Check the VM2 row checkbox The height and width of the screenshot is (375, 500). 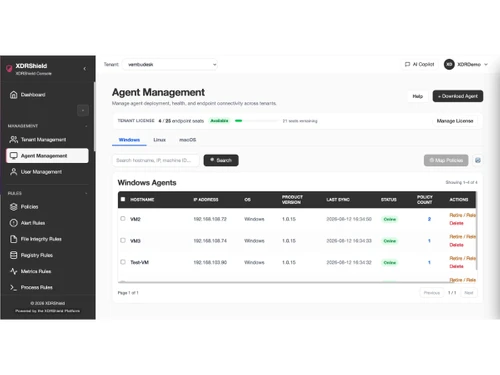click(123, 219)
